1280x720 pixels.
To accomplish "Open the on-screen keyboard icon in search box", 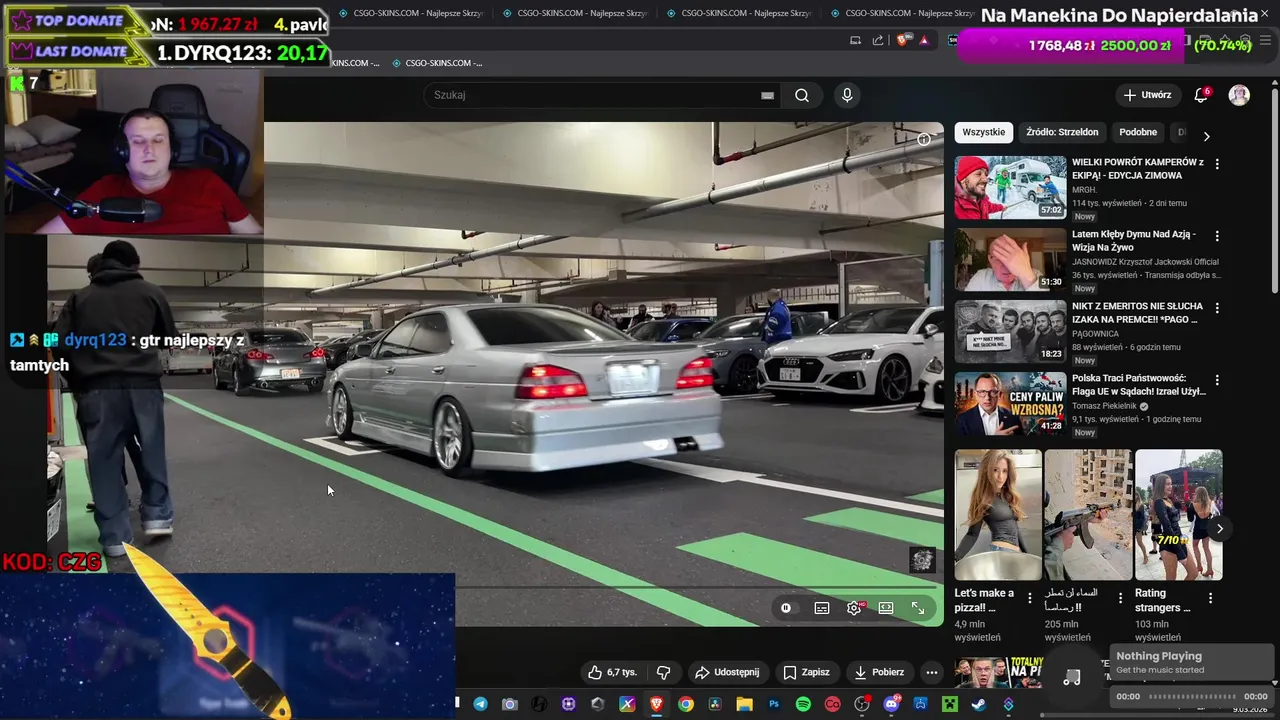I will [767, 95].
